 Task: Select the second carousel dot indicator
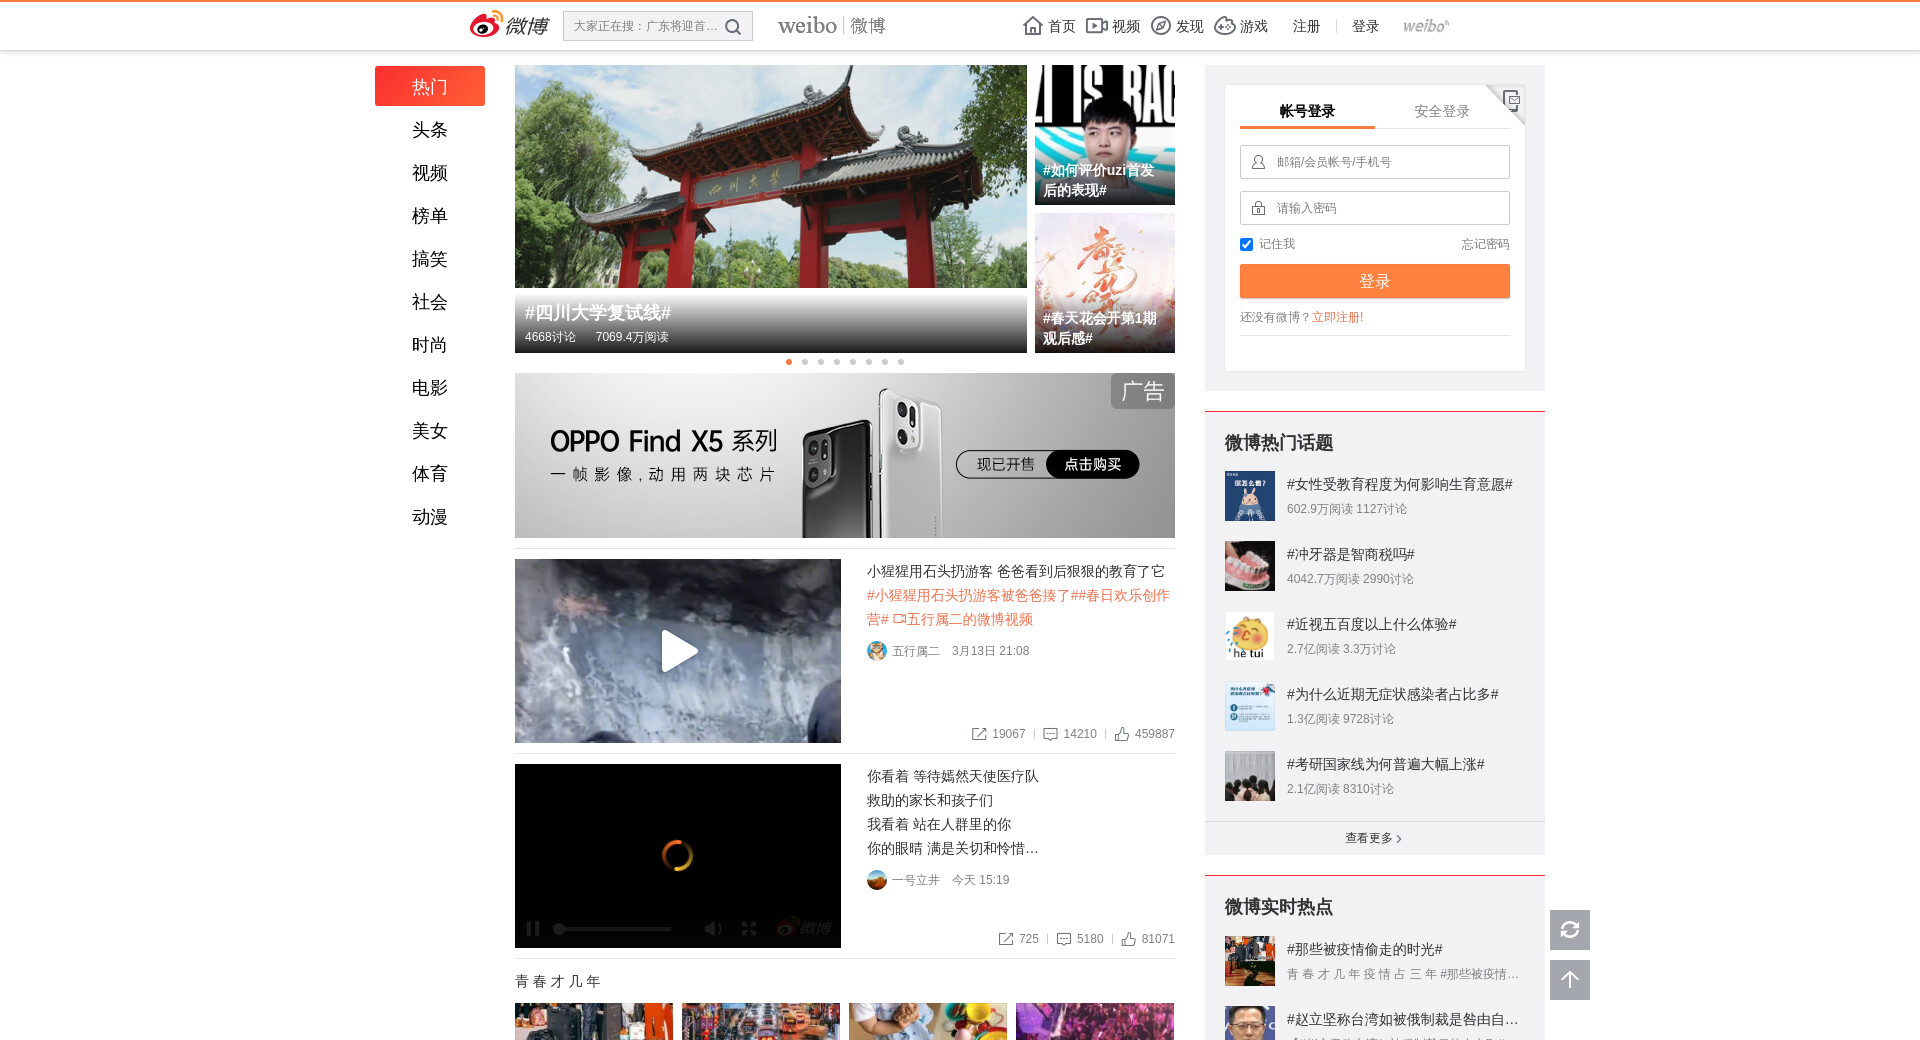coord(805,362)
